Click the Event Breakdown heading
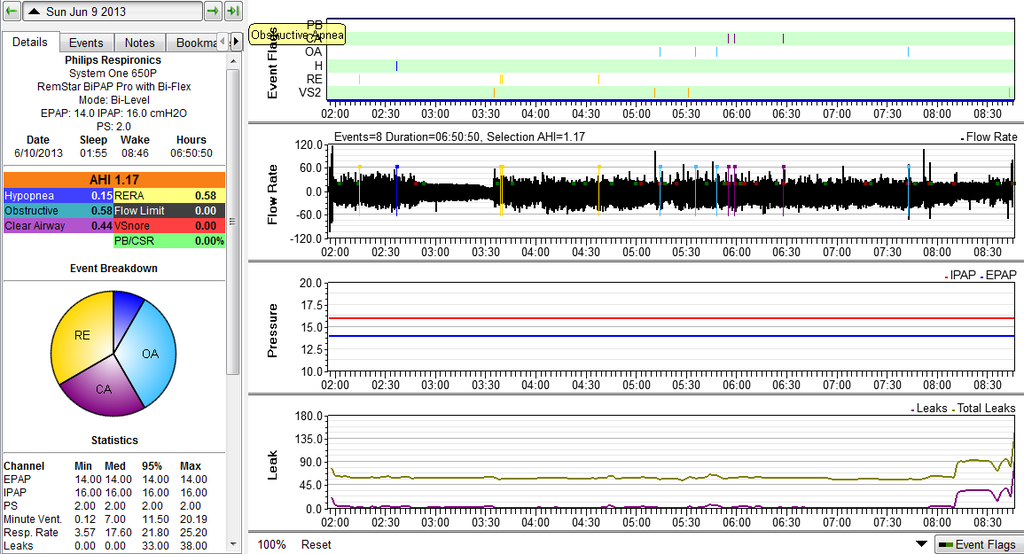Viewport: 1024px width, 554px height. (x=114, y=269)
